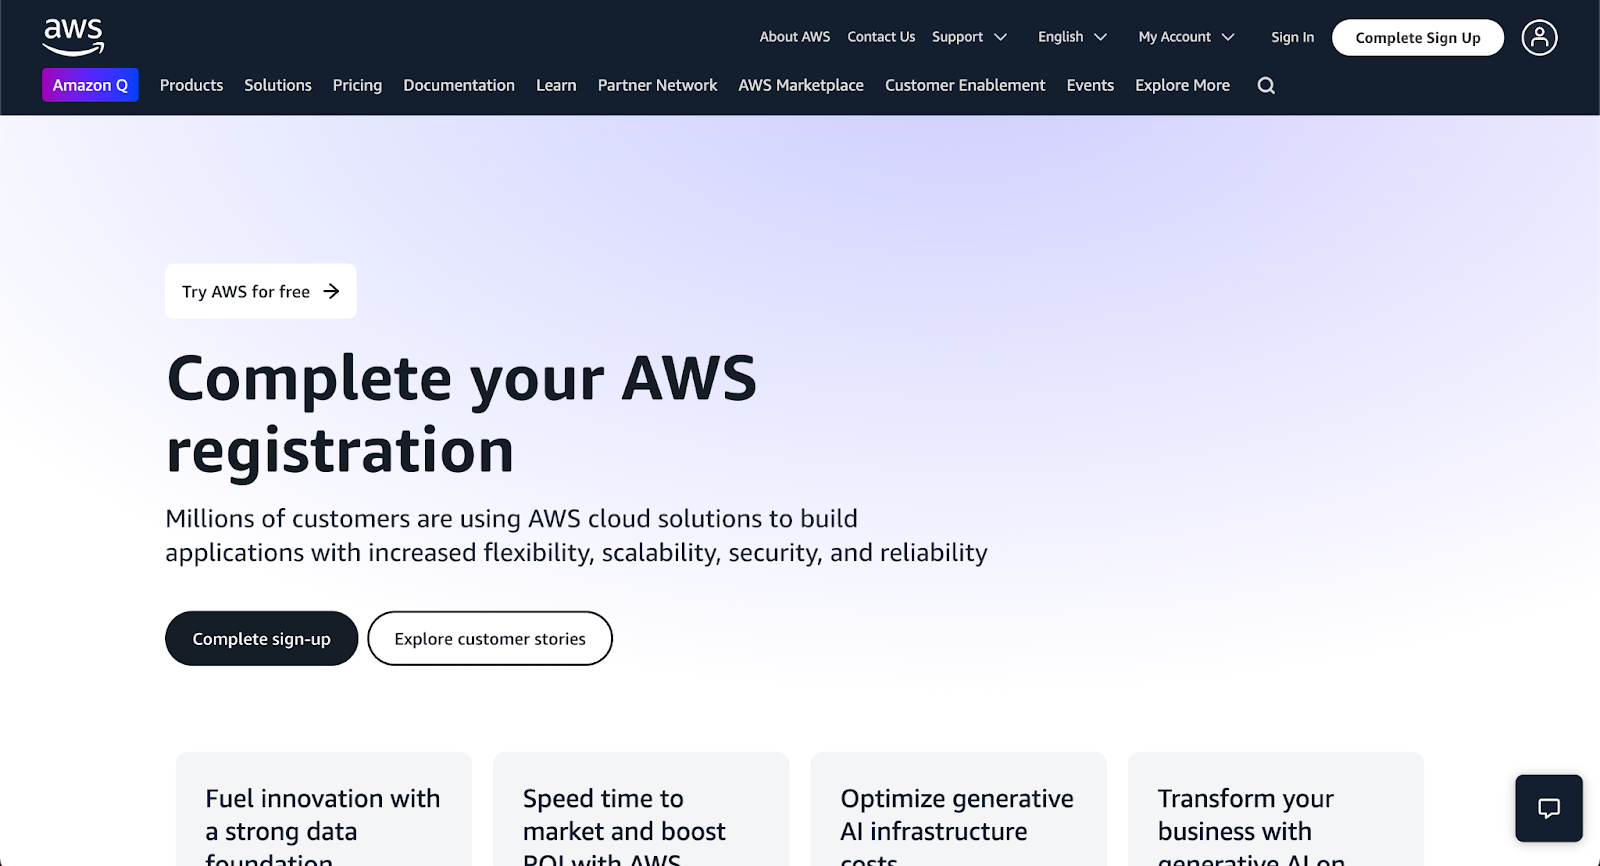Screen dimensions: 1600x866
Task: Open Optimize generative AI infrastructure card
Action: pos(958,810)
